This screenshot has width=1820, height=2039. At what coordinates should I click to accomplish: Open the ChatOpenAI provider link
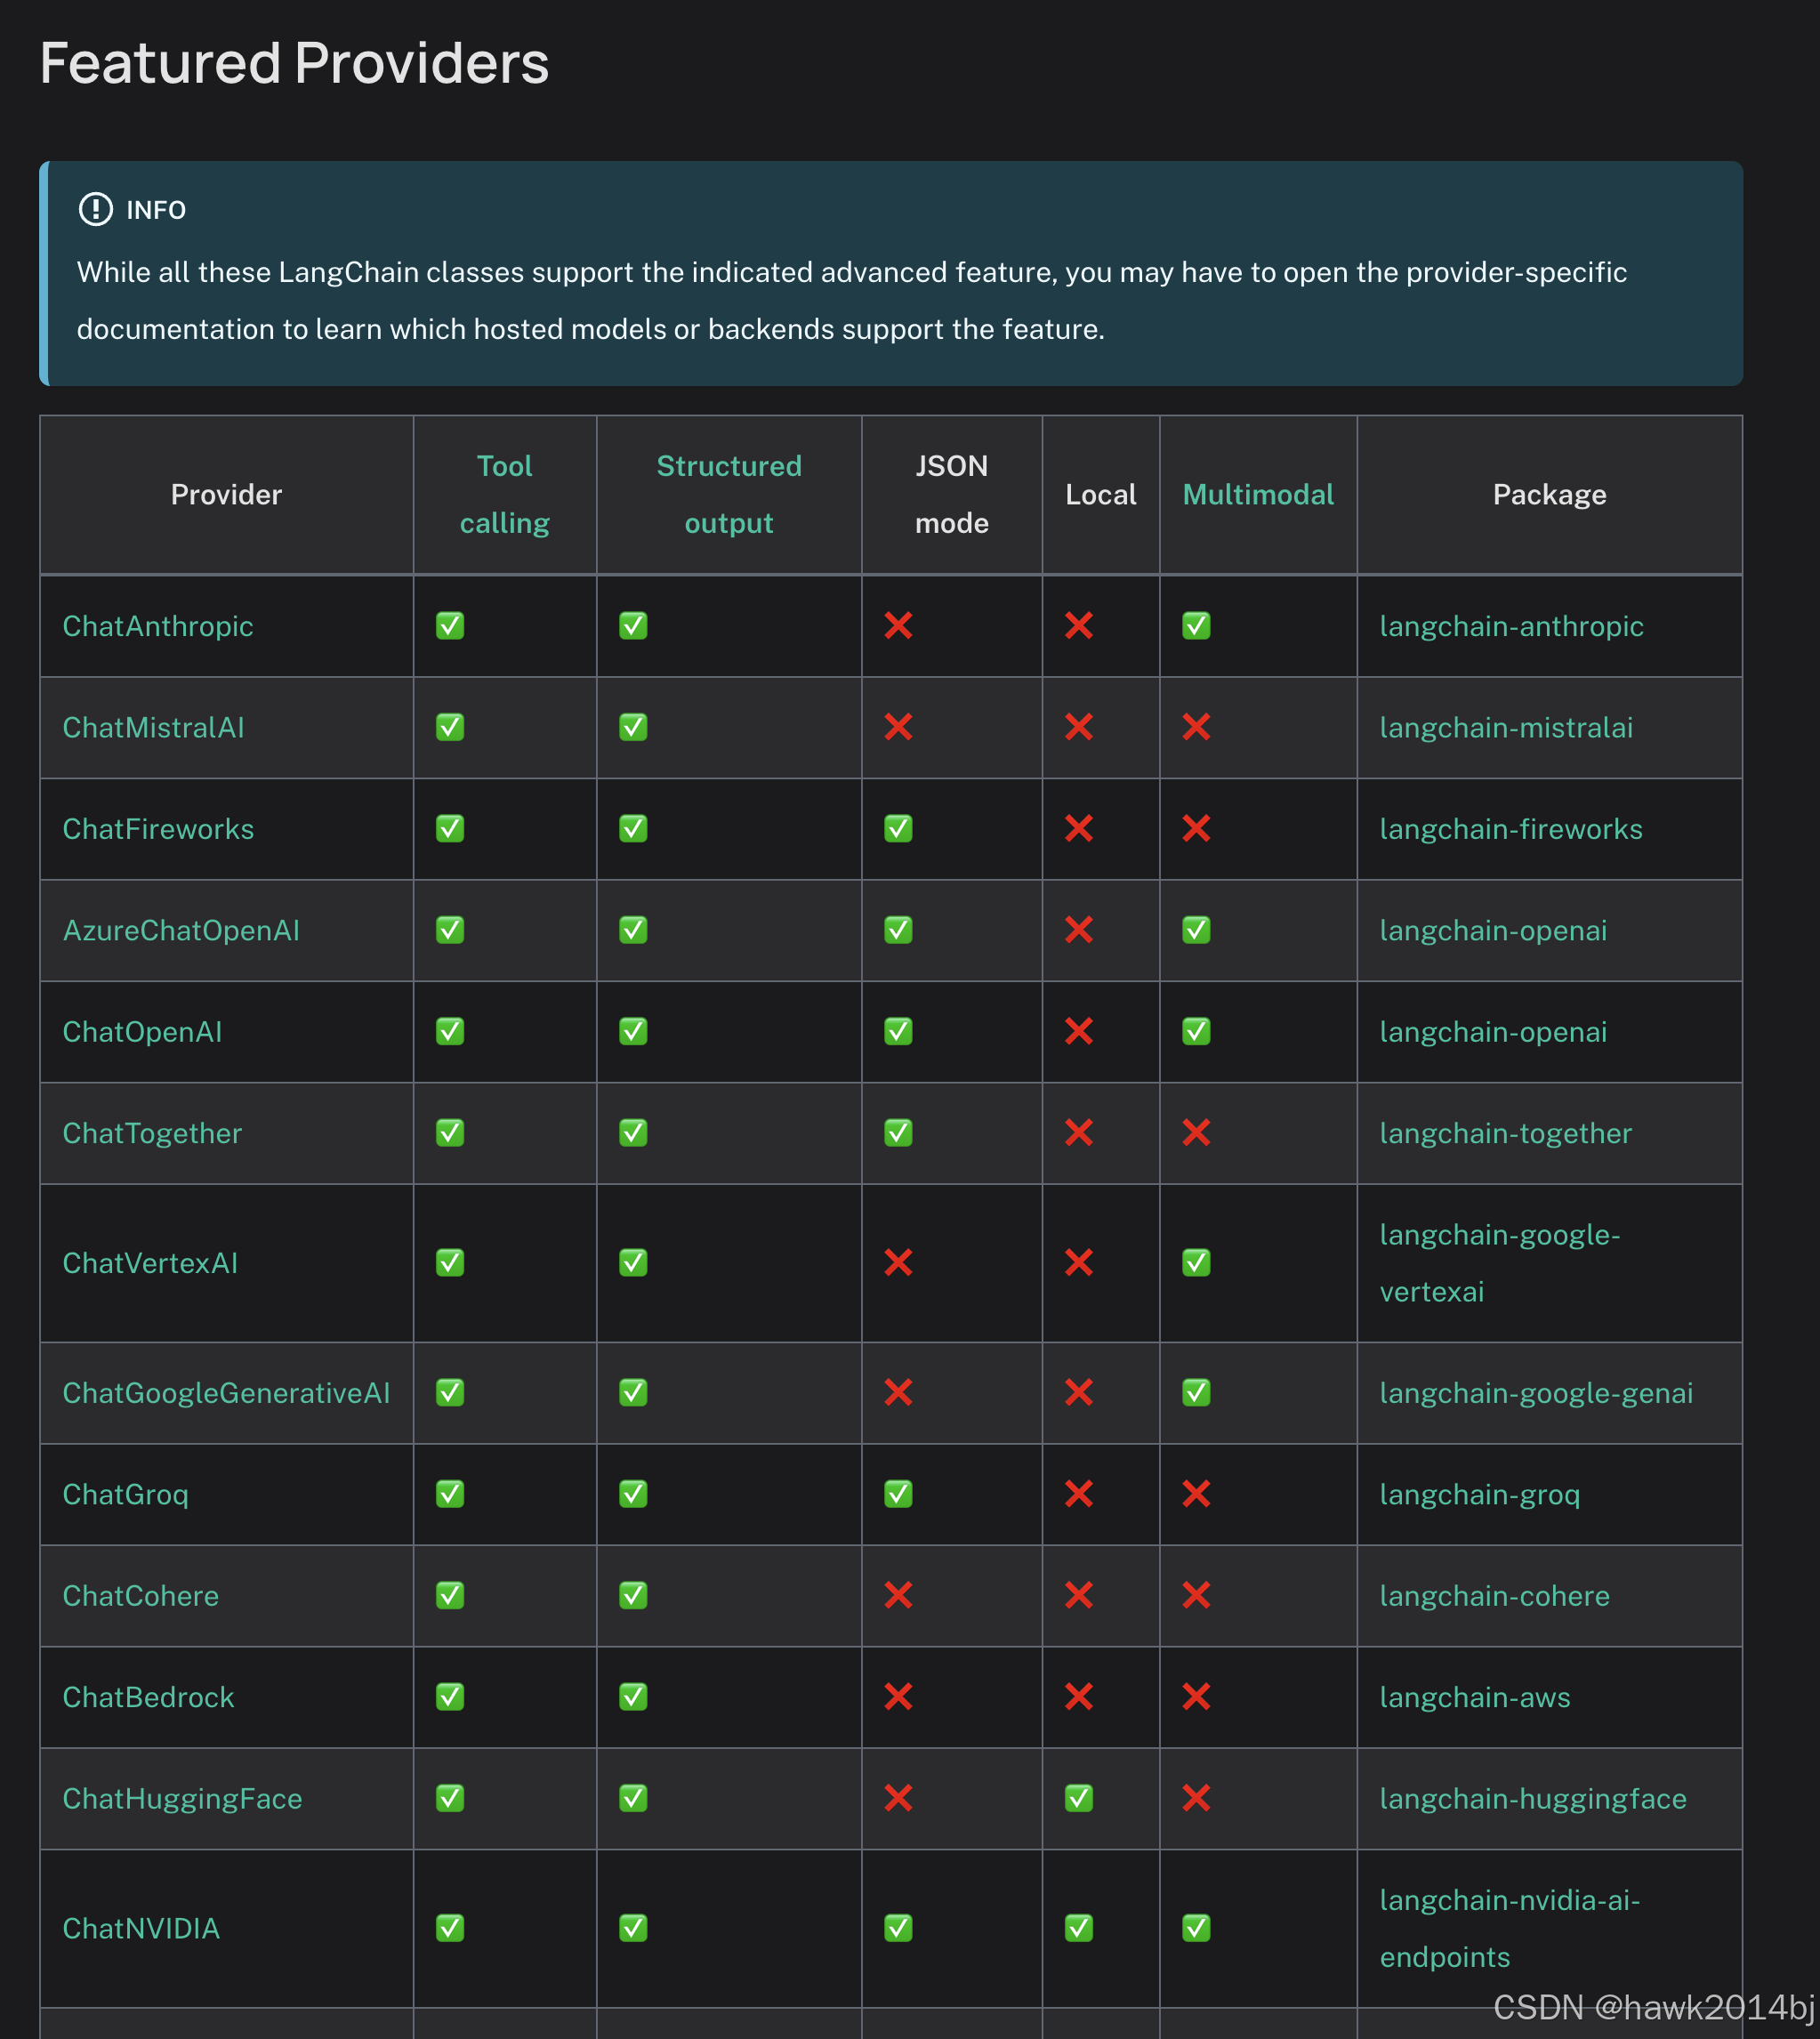click(x=142, y=1031)
